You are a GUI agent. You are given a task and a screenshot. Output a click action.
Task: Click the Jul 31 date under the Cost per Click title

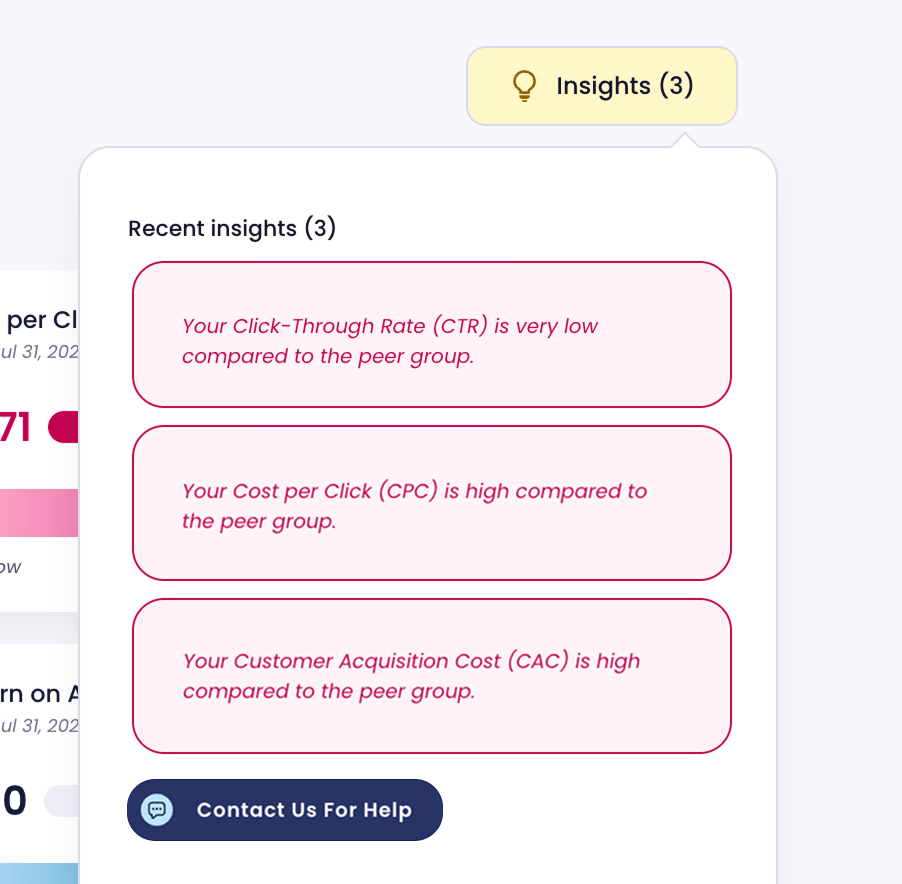pos(39,351)
